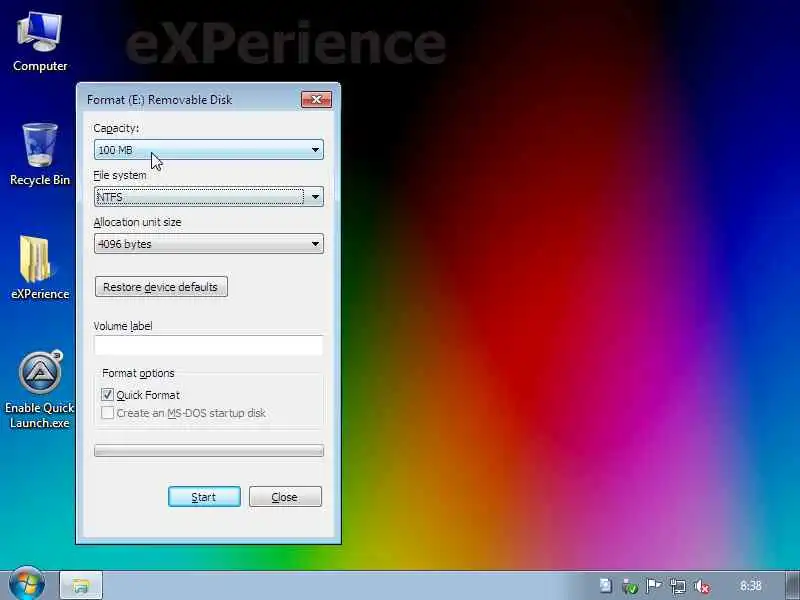Open the Computer desktop icon
The height and width of the screenshot is (600, 800).
coord(40,42)
